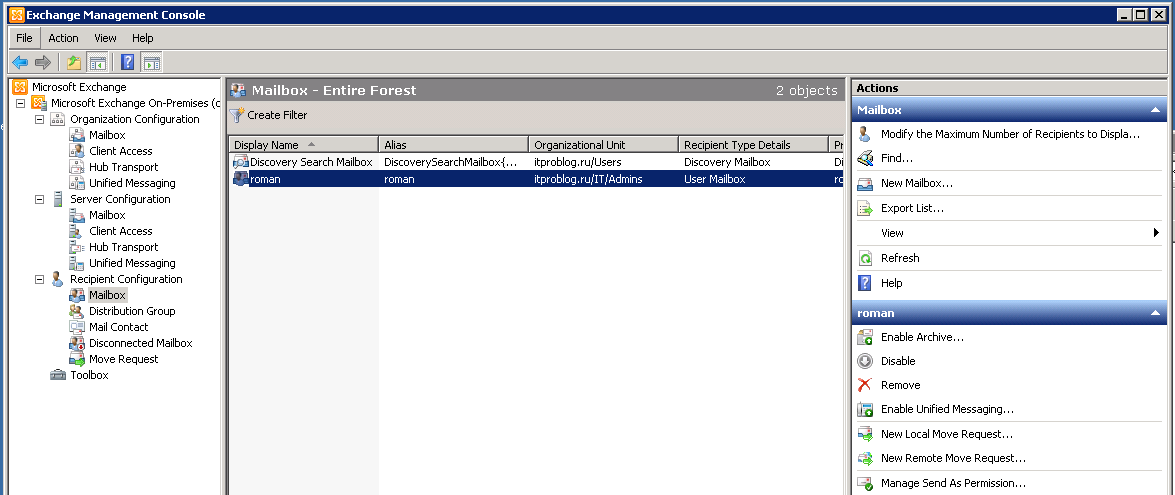Open the Action menu
Screen dimensions: 1175x495
click(63, 38)
